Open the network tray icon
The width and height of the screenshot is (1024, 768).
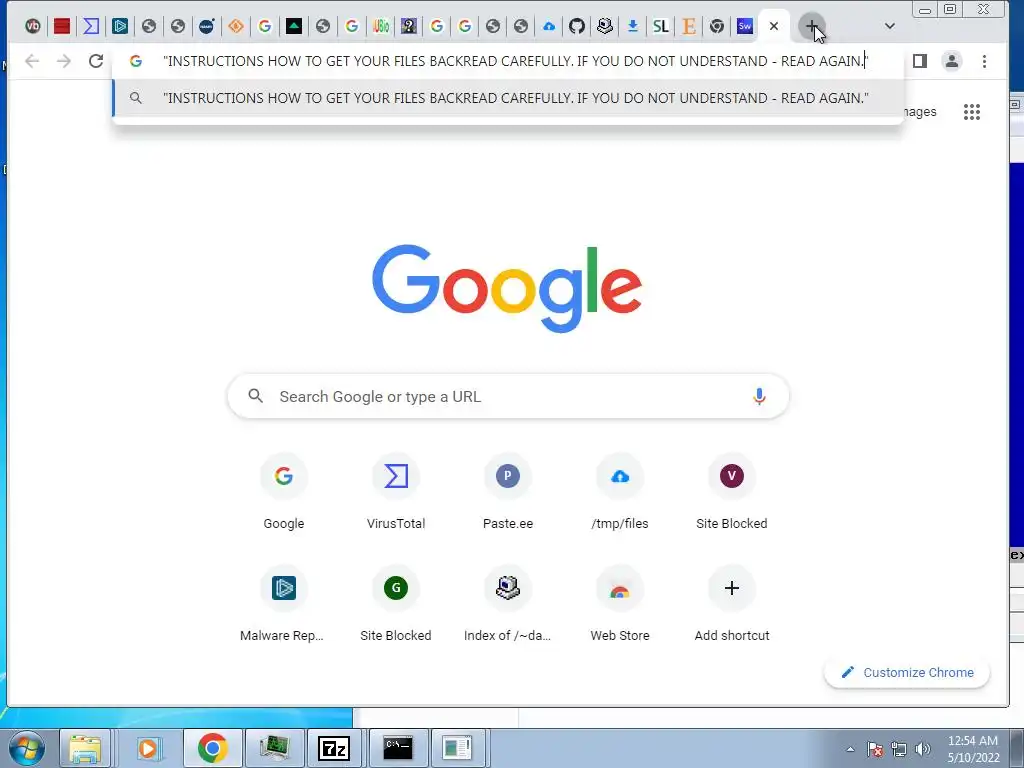pyautogui.click(x=899, y=749)
